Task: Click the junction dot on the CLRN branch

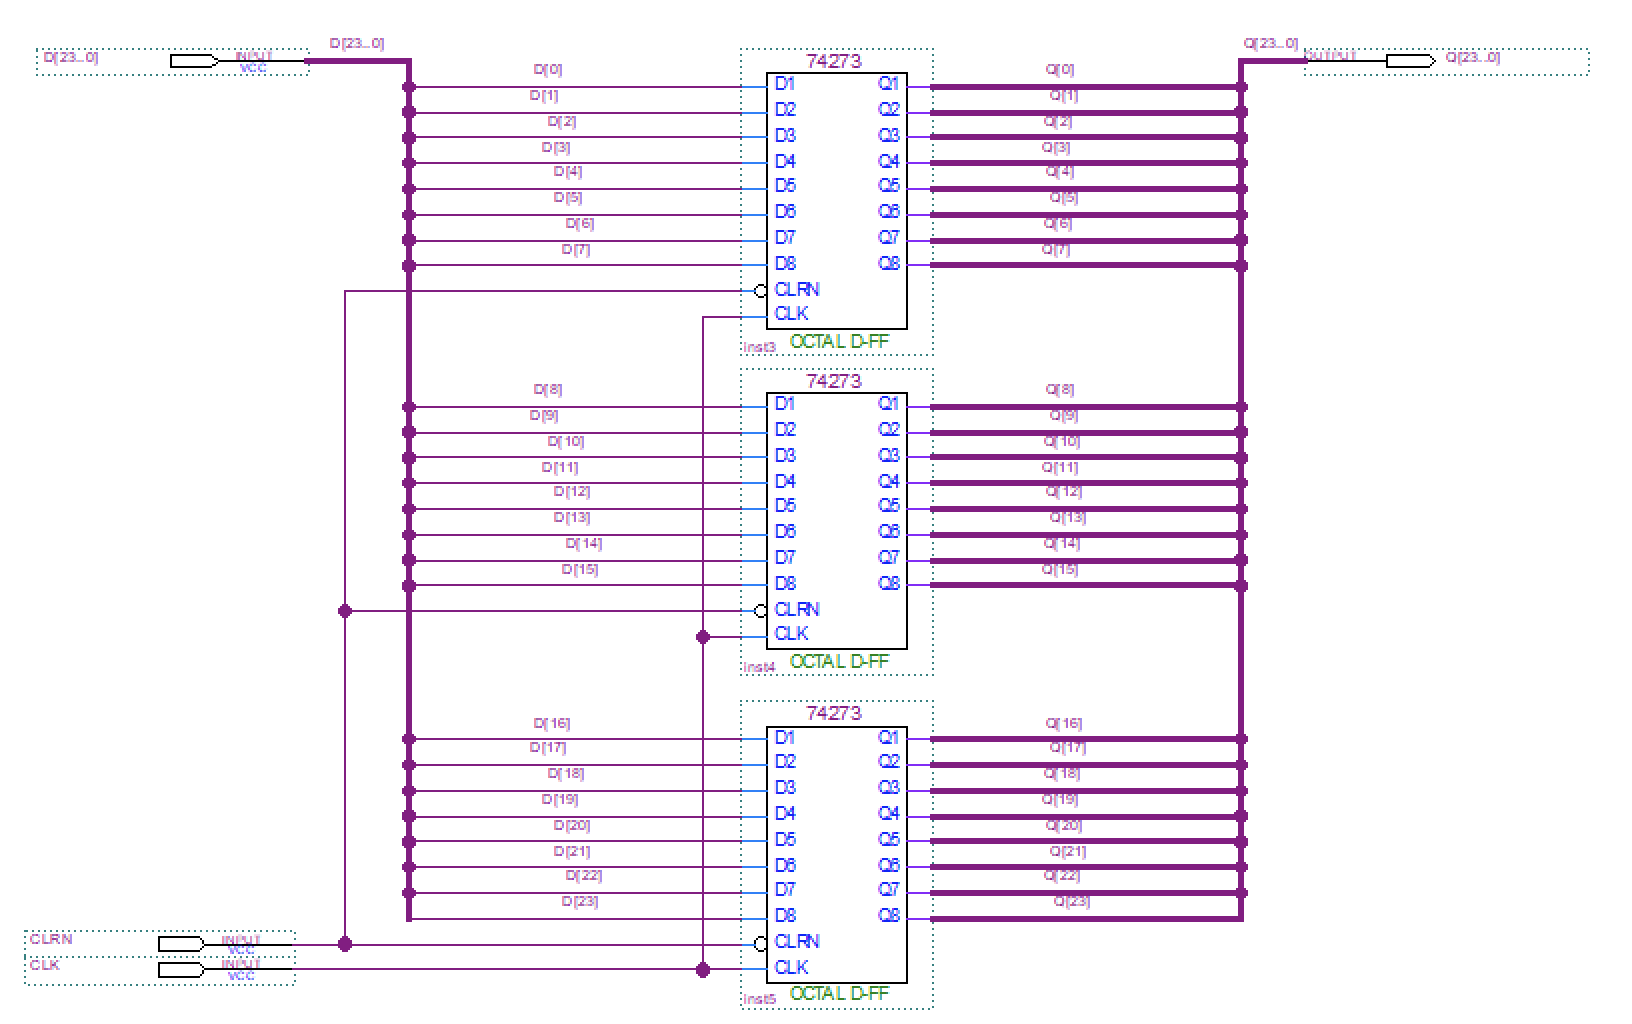Action: (x=347, y=609)
